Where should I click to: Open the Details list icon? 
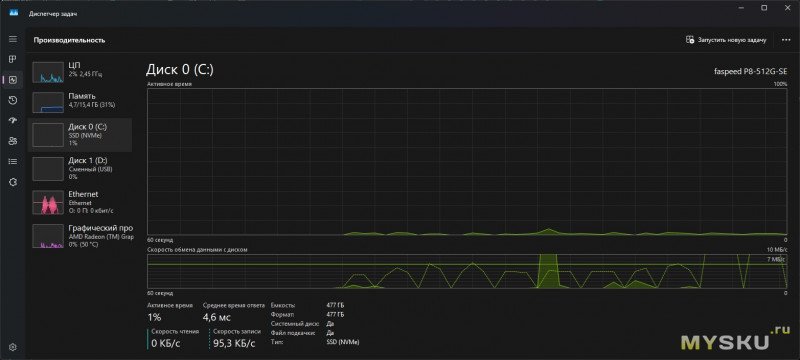pos(13,162)
